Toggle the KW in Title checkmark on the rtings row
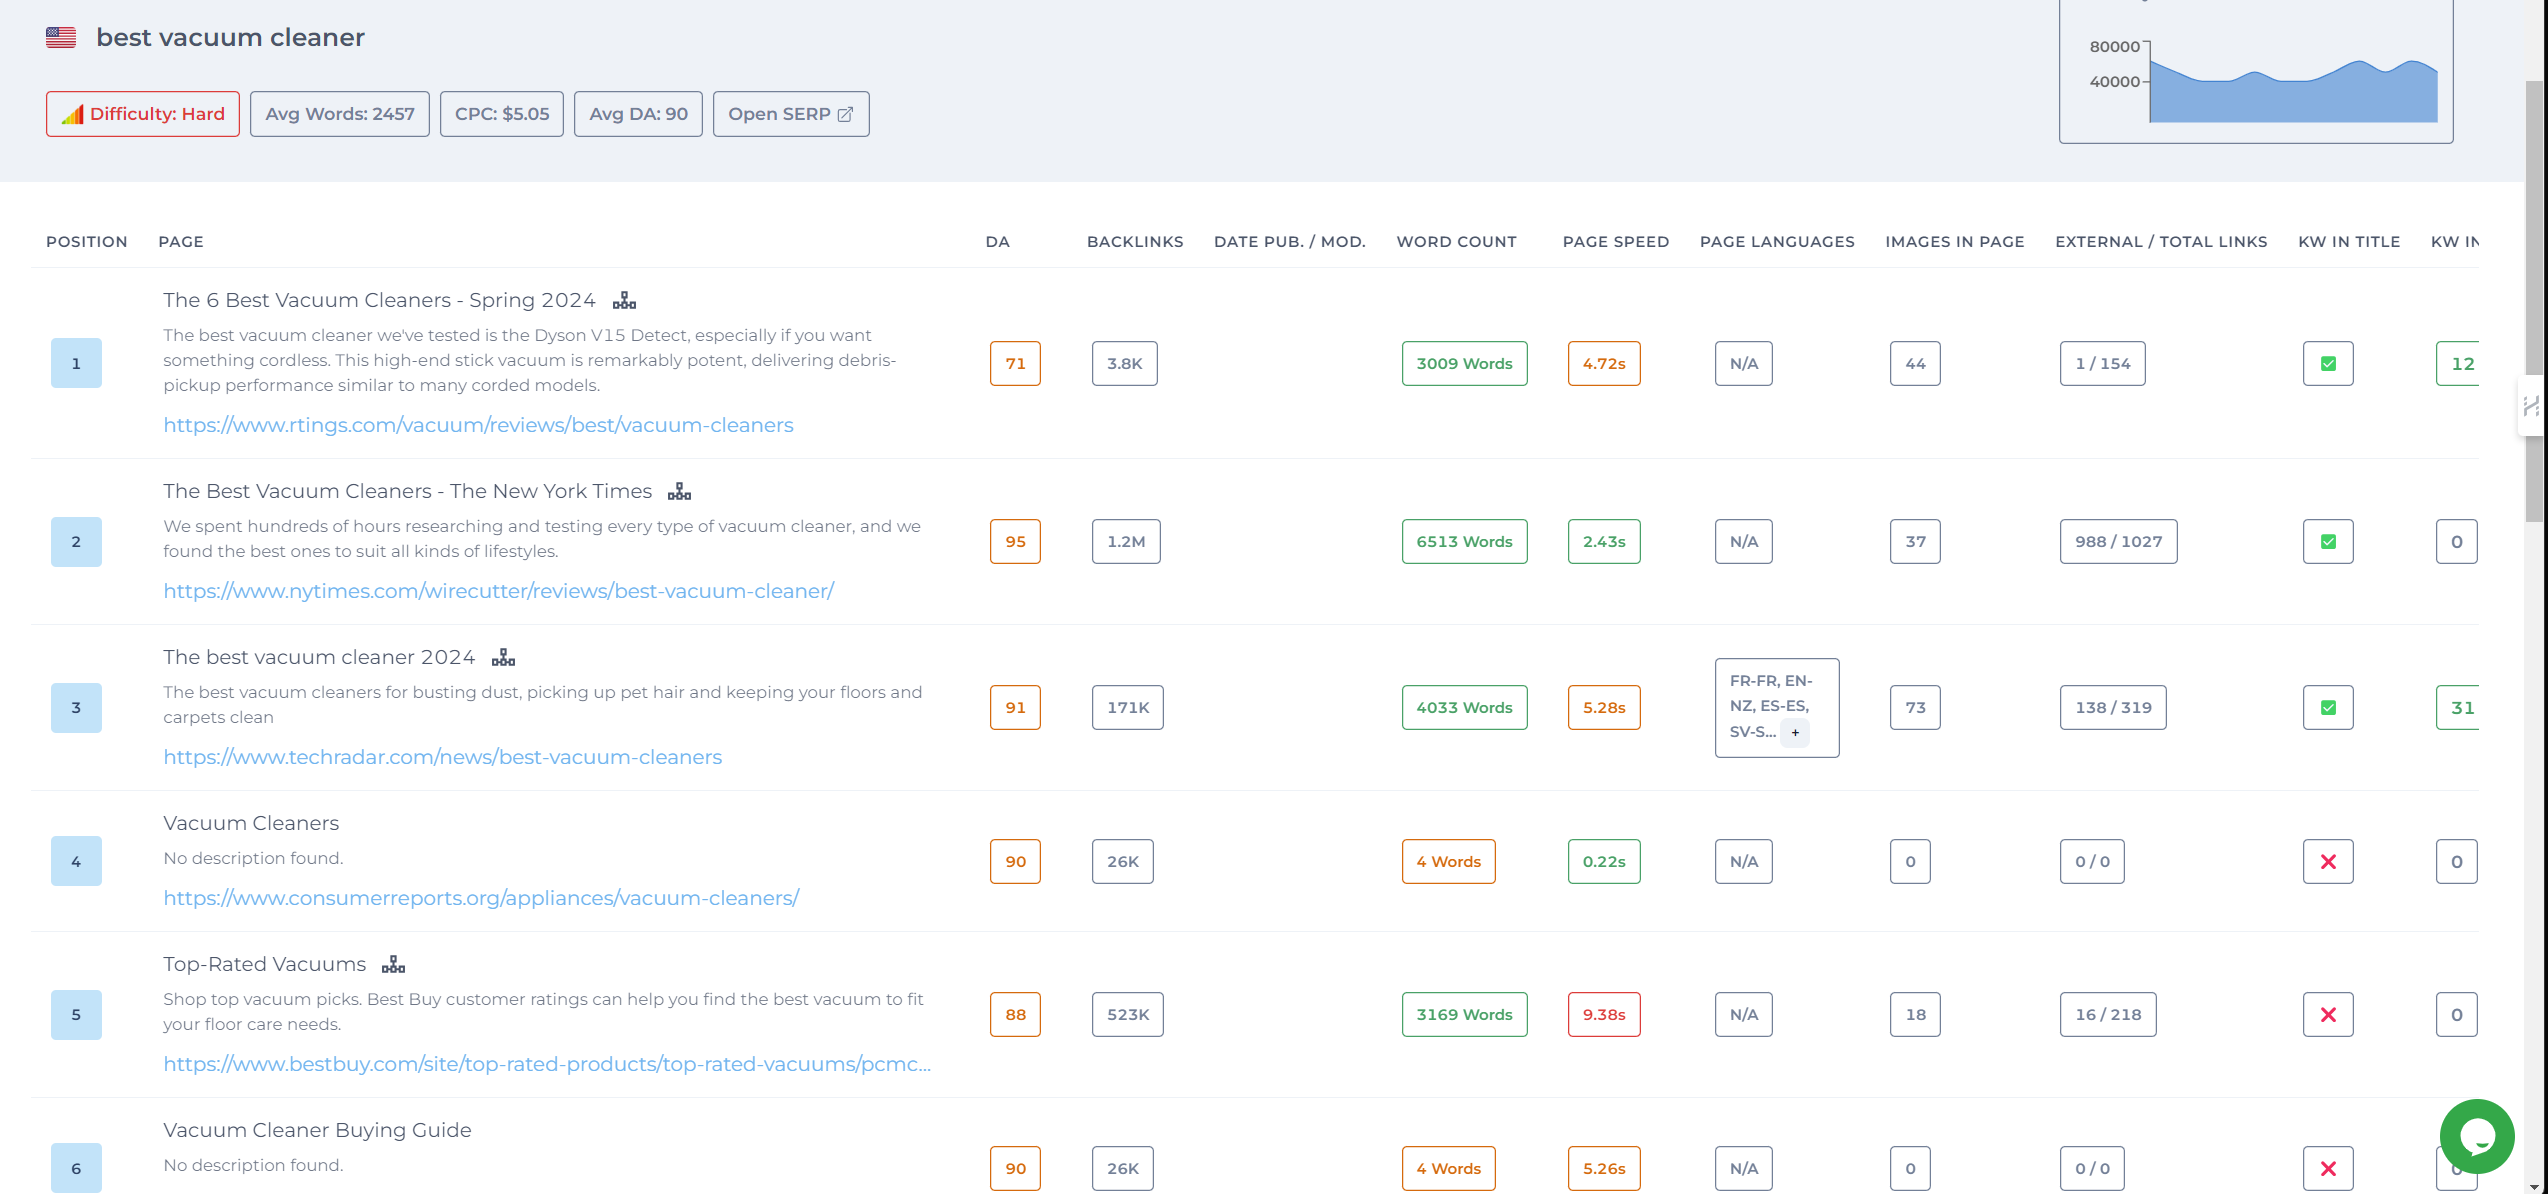 point(2328,363)
